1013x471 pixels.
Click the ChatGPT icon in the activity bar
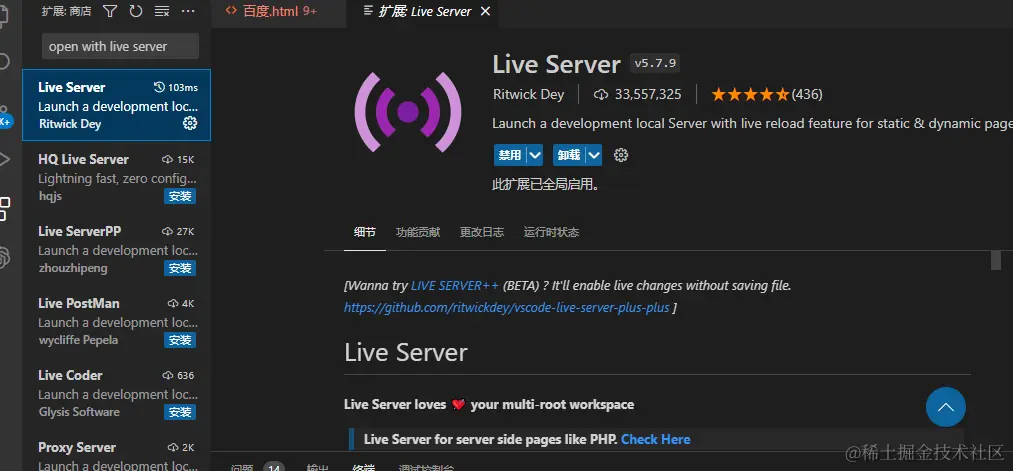pyautogui.click(x=4, y=257)
